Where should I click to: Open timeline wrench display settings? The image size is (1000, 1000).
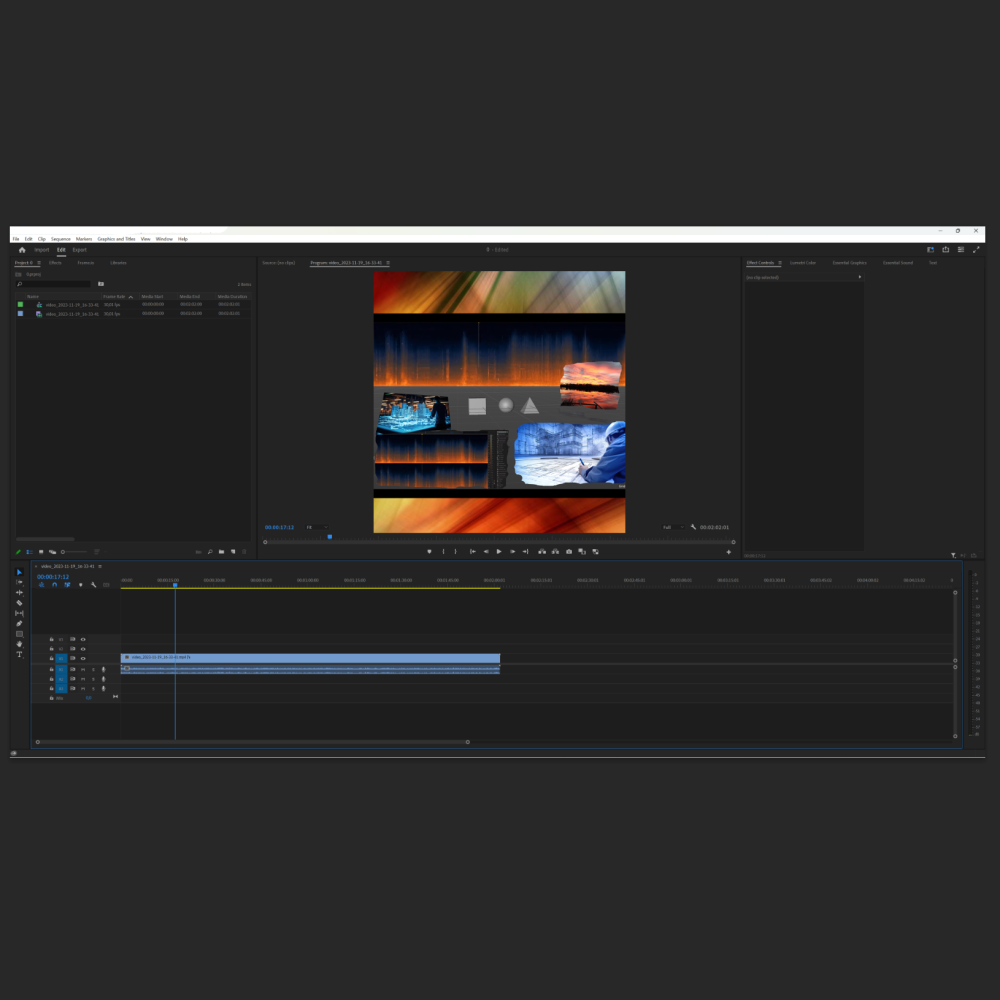pos(94,585)
